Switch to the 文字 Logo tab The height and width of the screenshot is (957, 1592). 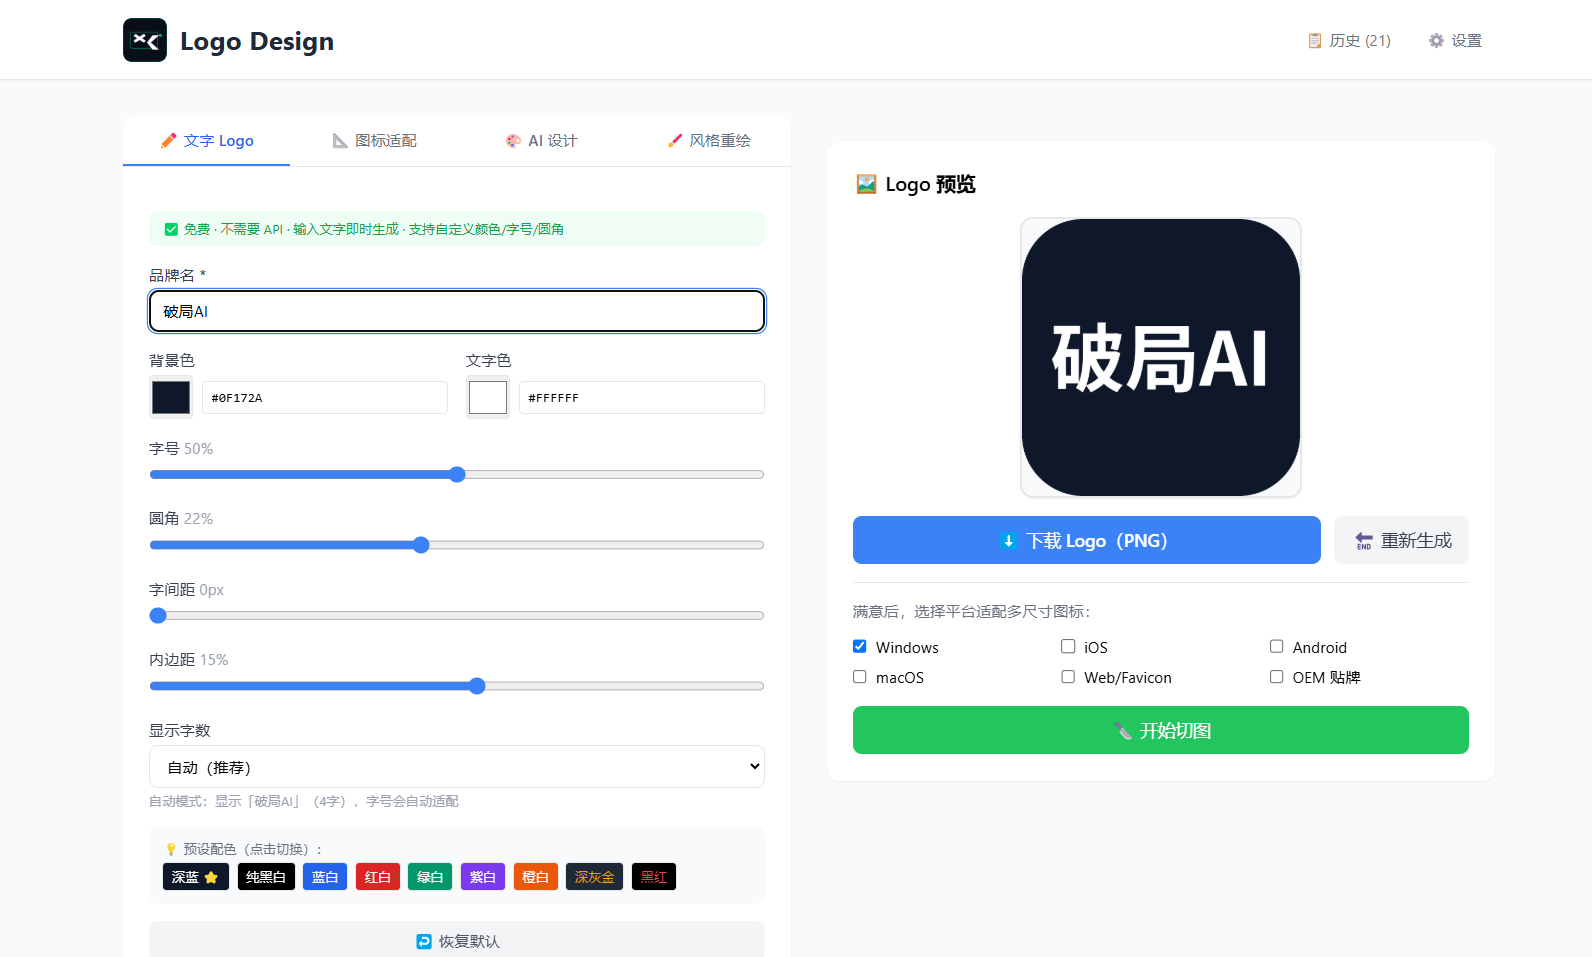coord(207,141)
